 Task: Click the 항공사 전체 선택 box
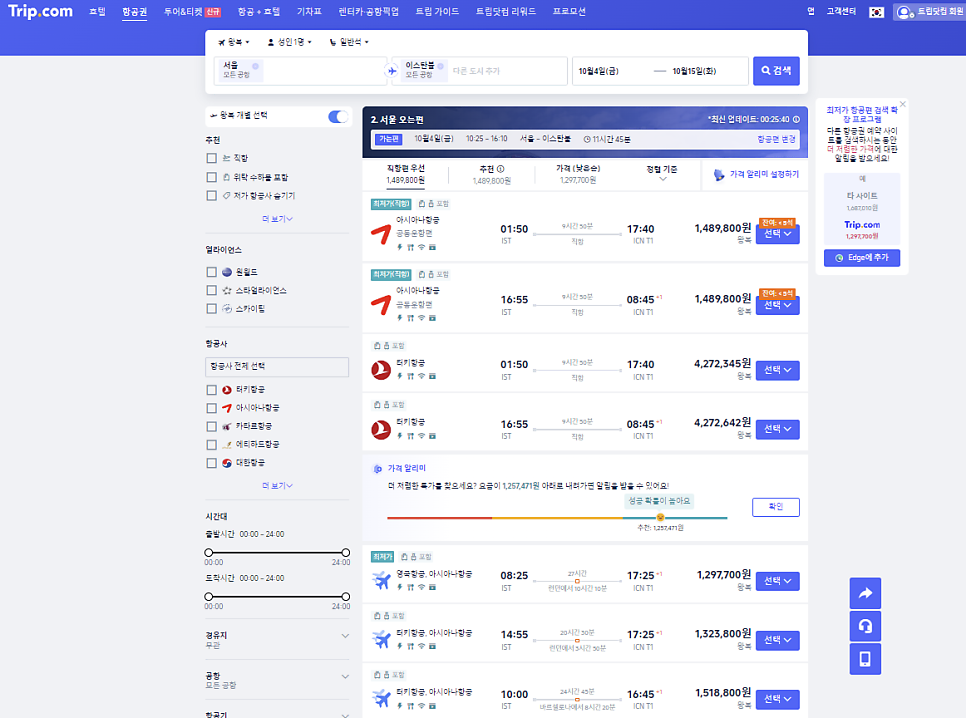[x=277, y=367]
